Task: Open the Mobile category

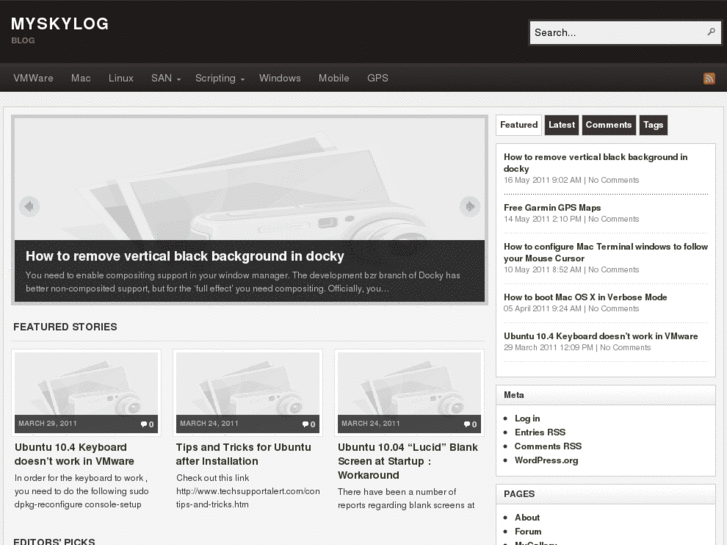Action: pyautogui.click(x=334, y=78)
